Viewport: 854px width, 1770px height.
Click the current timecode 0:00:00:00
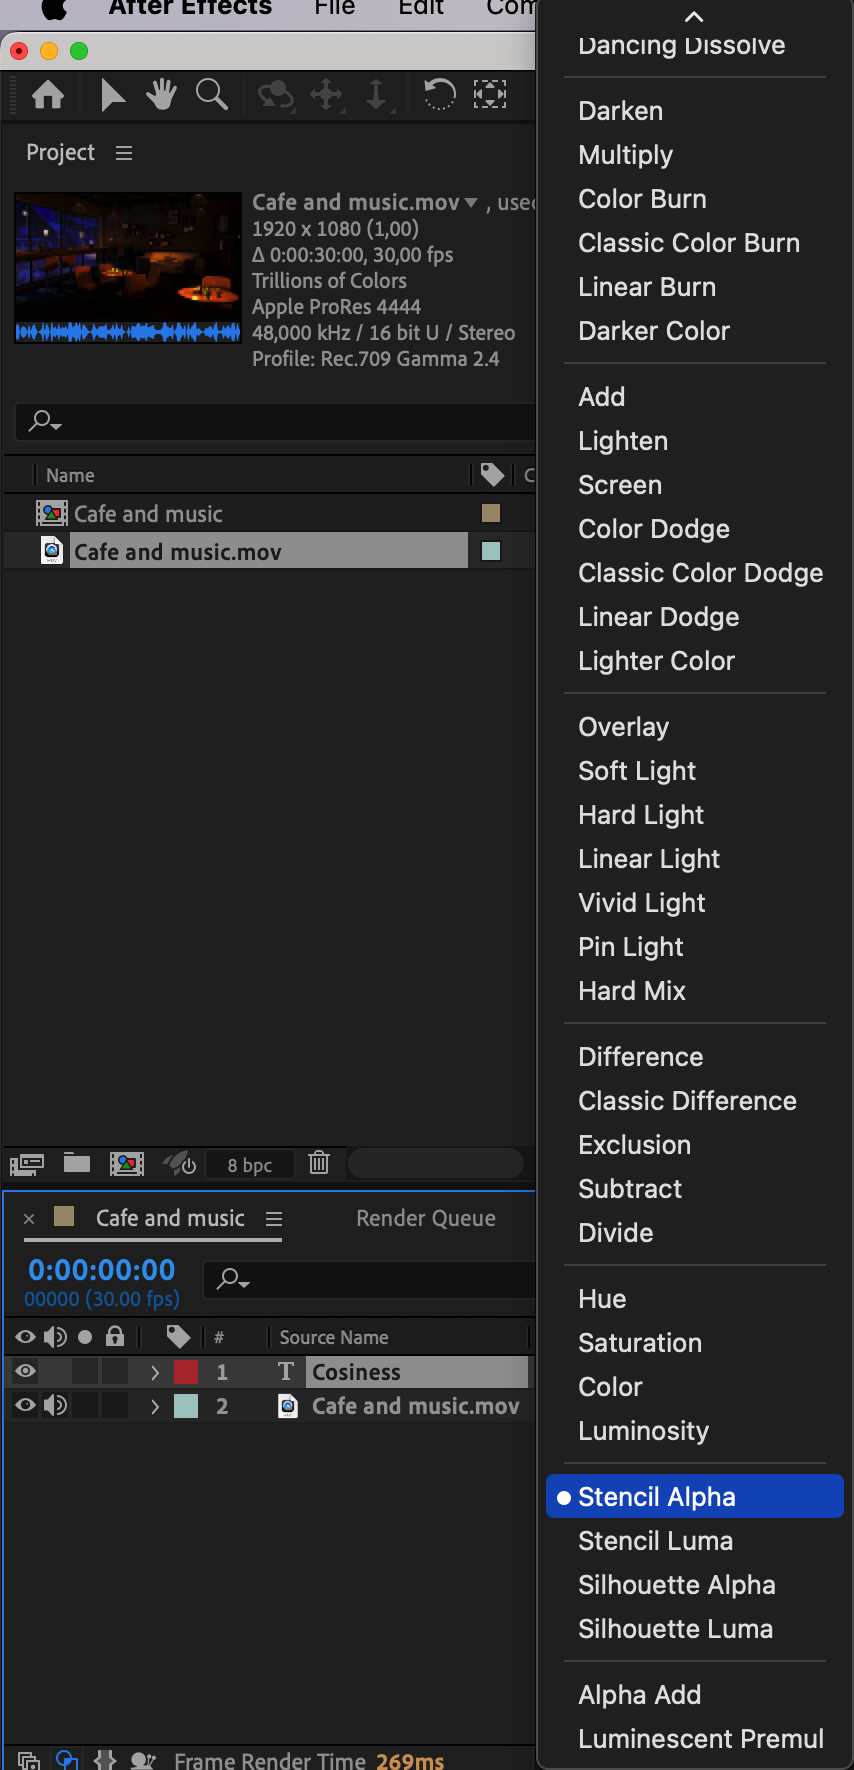[x=102, y=1270]
